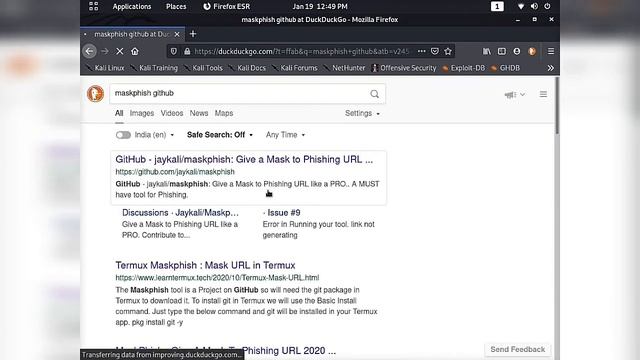Viewport: 640px width, 360px height.
Task: Switch to Videos results tab
Action: [x=172, y=113]
